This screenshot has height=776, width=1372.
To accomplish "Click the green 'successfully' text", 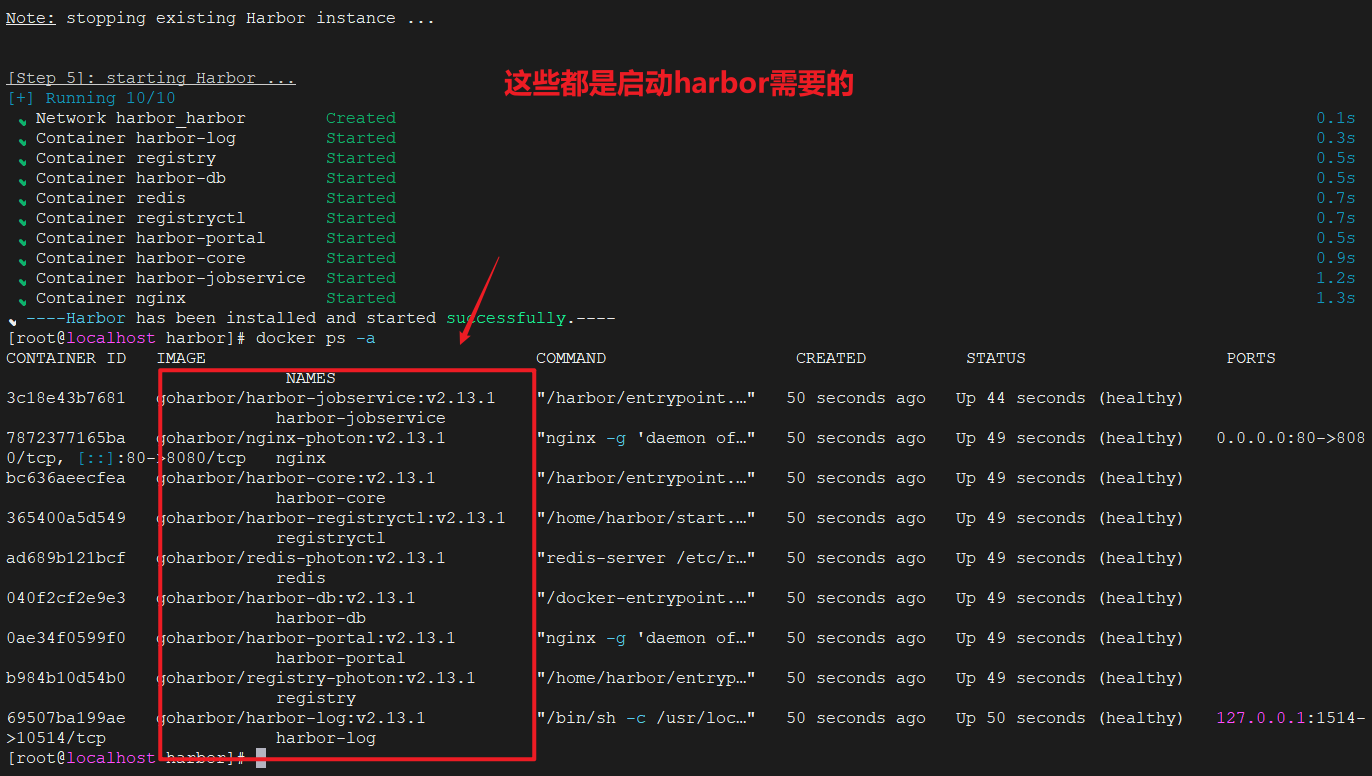I will (506, 318).
